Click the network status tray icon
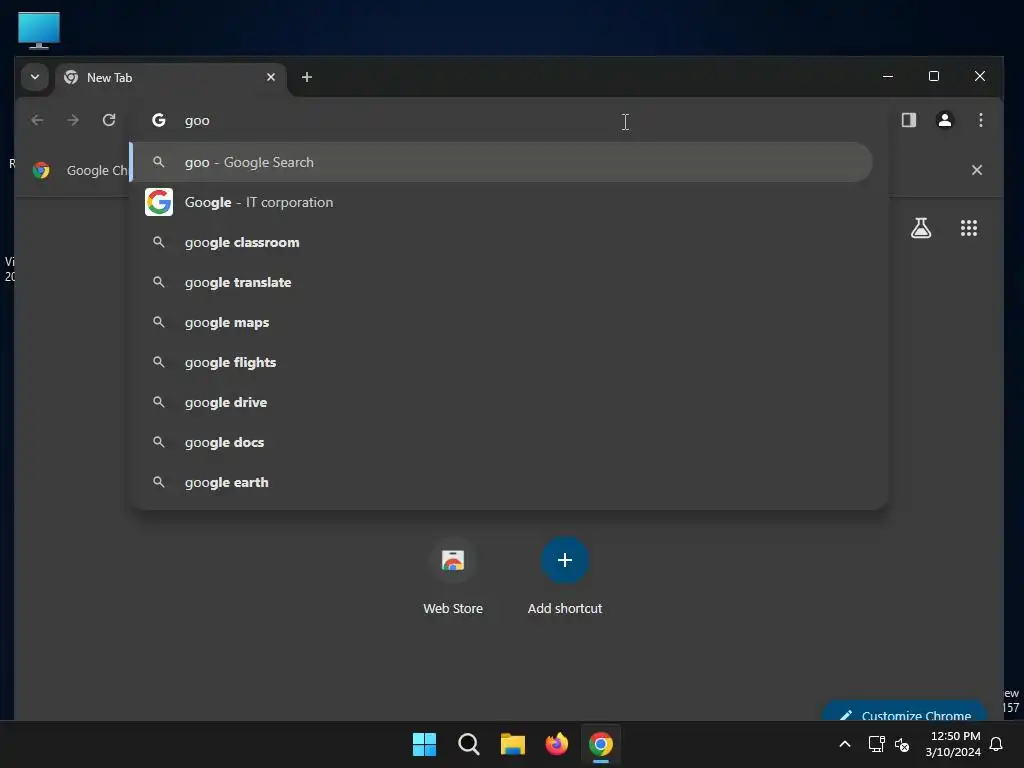 point(876,744)
